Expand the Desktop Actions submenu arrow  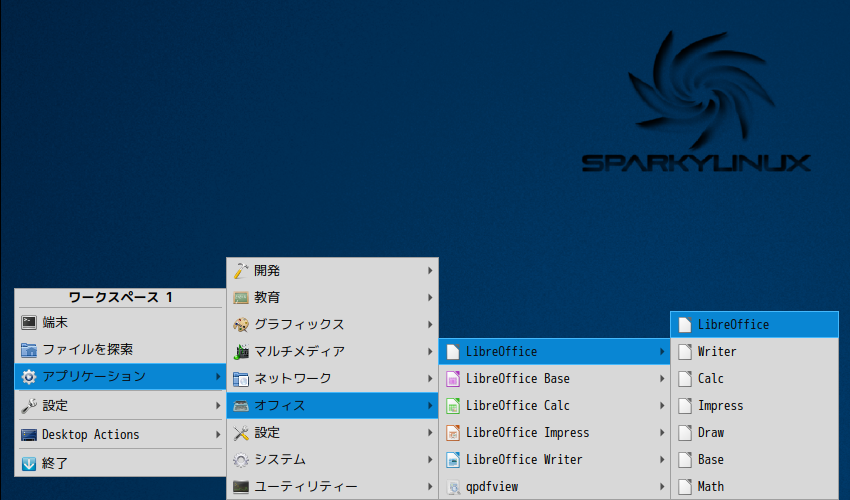[x=218, y=435]
